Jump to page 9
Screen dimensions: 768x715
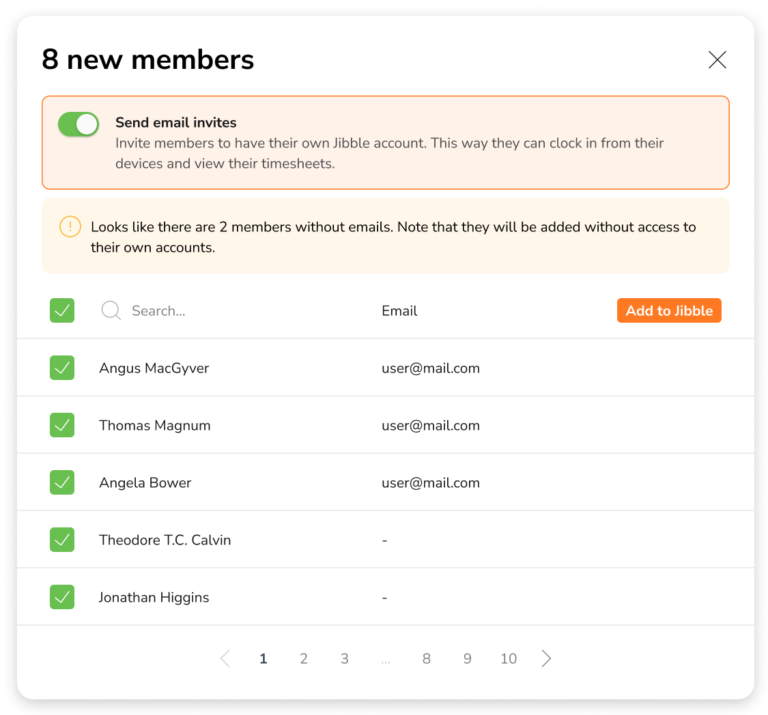pyautogui.click(x=467, y=659)
